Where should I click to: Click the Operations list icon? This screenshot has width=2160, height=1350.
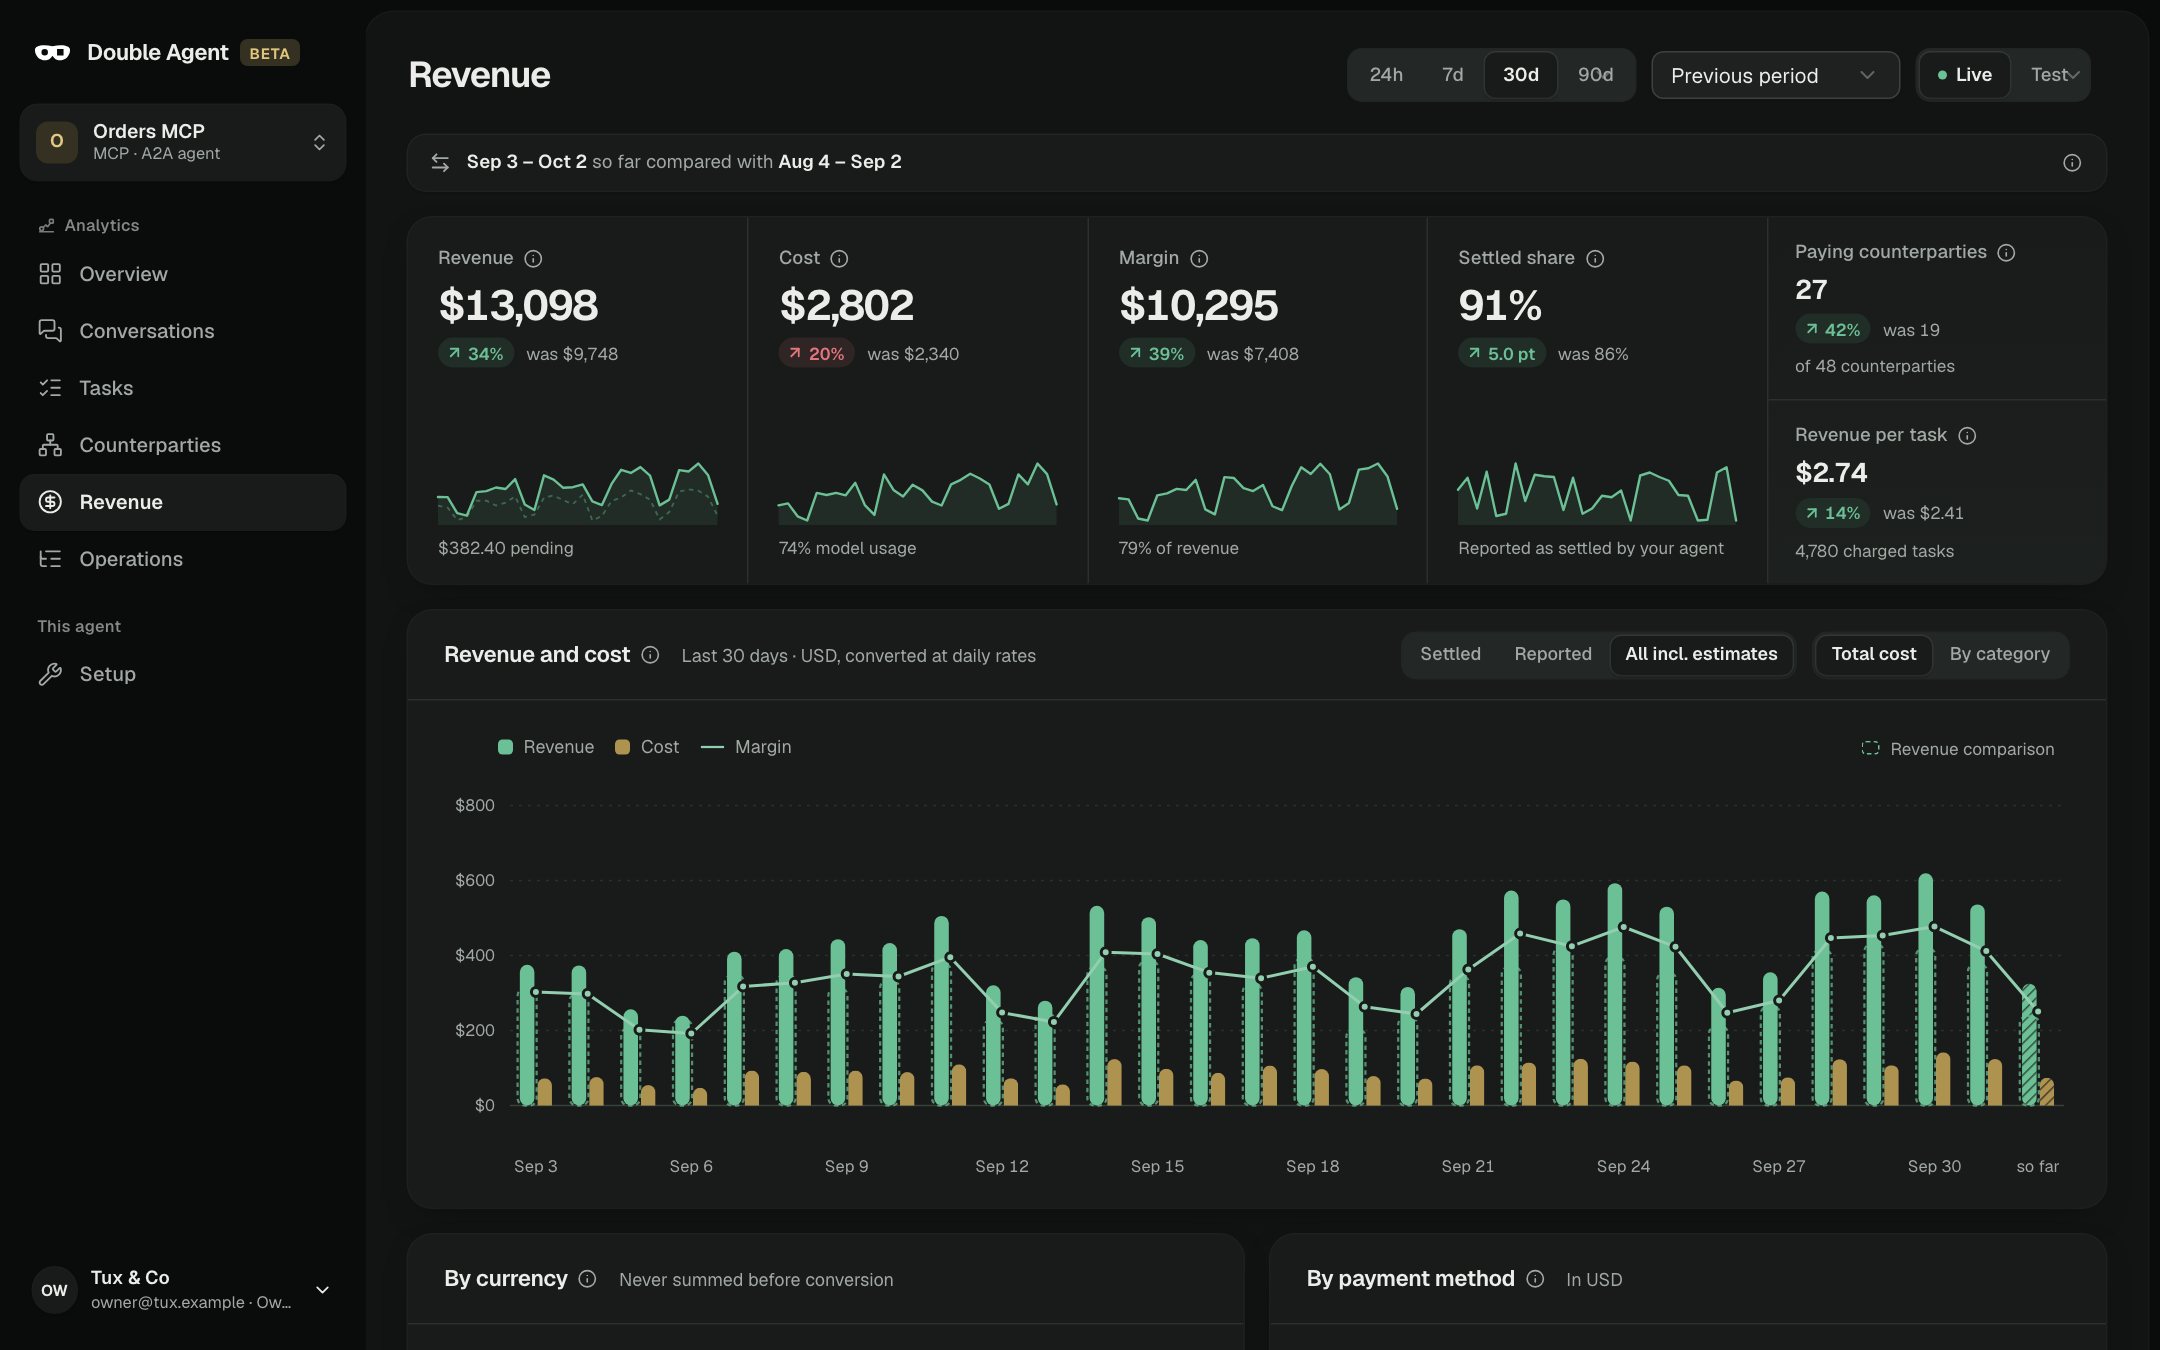pyautogui.click(x=50, y=559)
